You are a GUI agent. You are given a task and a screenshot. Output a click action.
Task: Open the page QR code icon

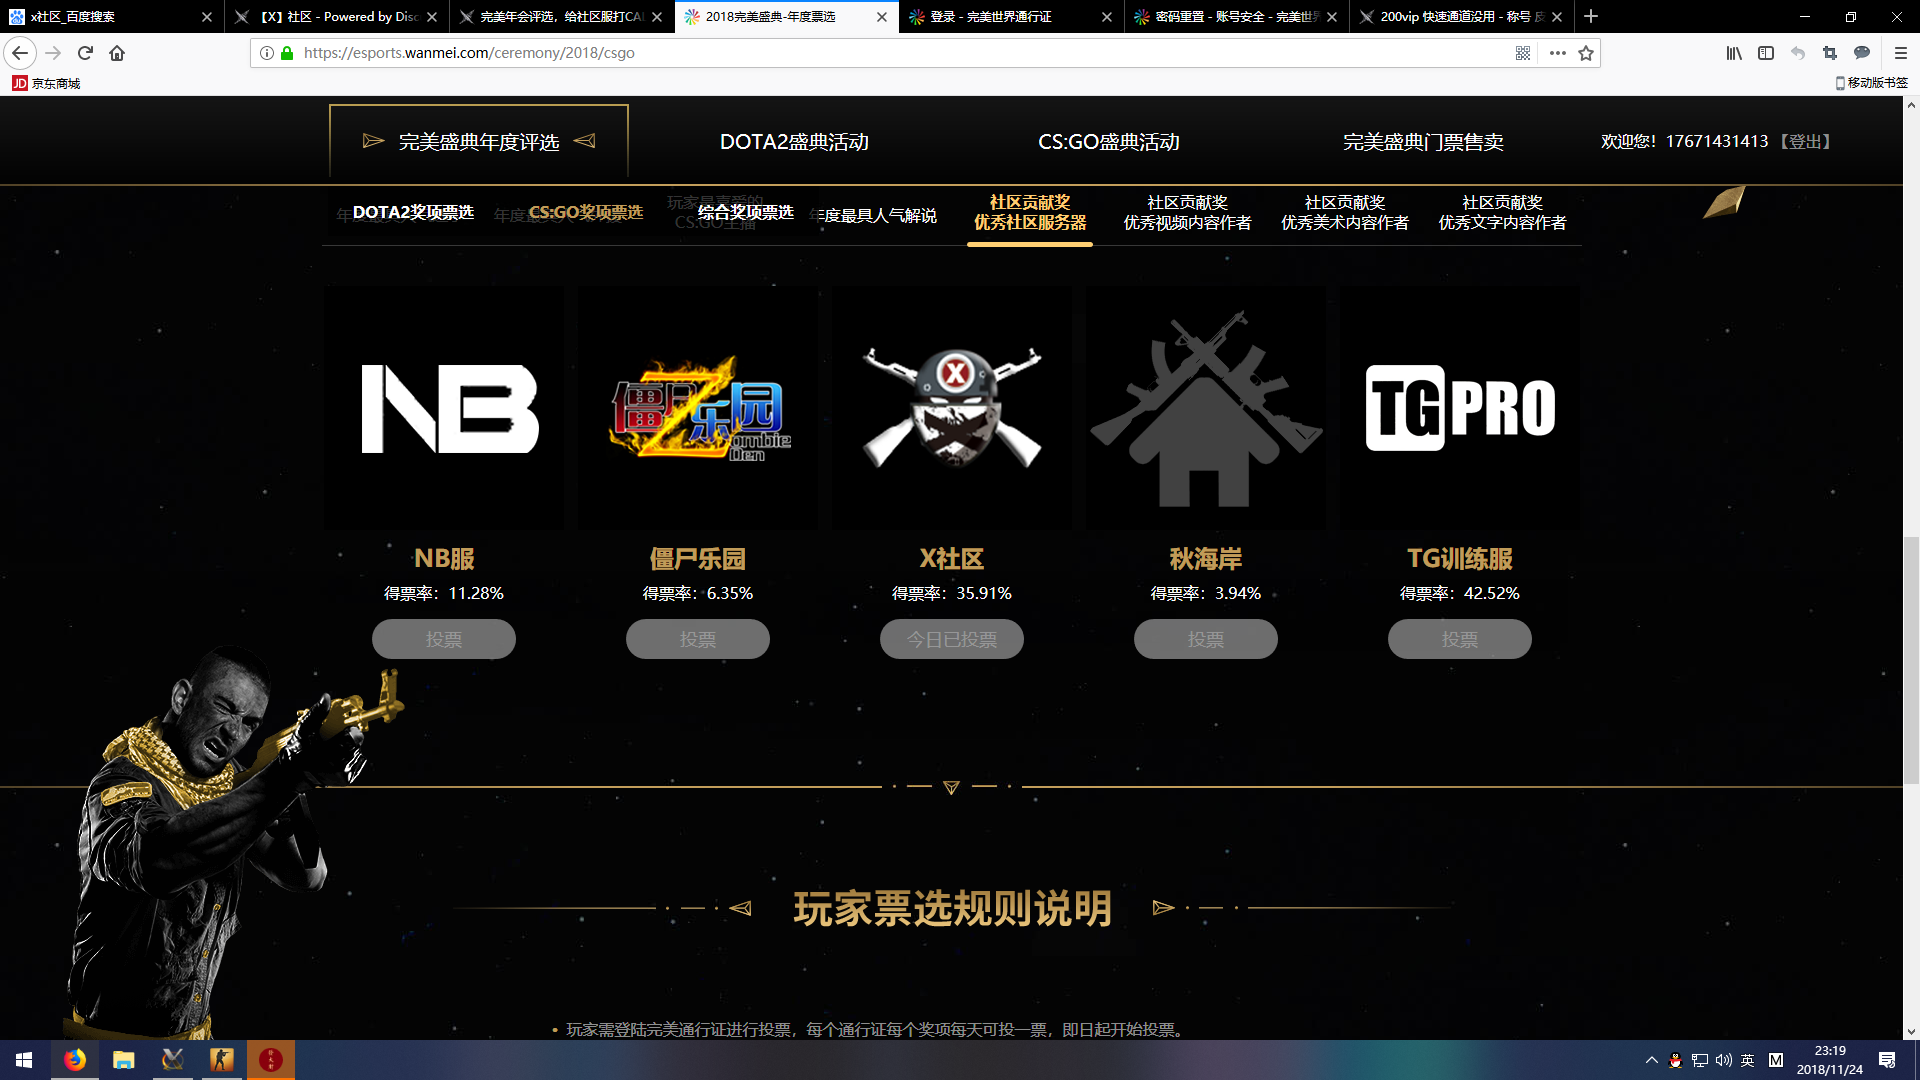click(x=1523, y=53)
